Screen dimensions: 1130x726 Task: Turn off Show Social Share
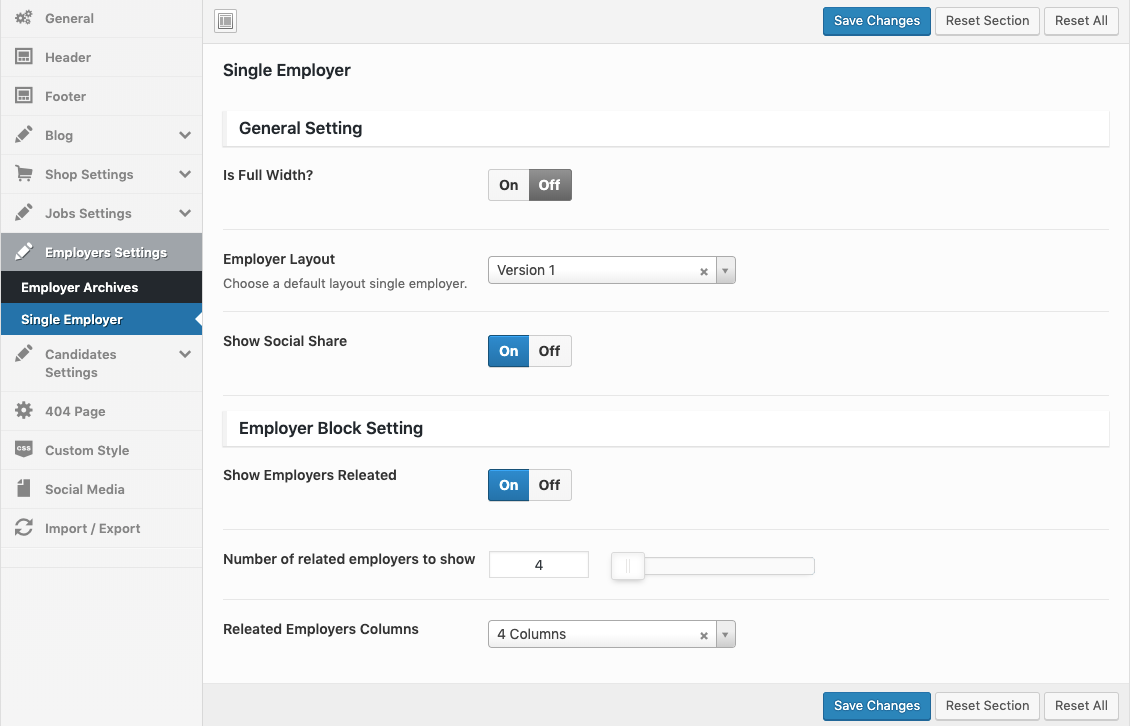[x=549, y=351]
